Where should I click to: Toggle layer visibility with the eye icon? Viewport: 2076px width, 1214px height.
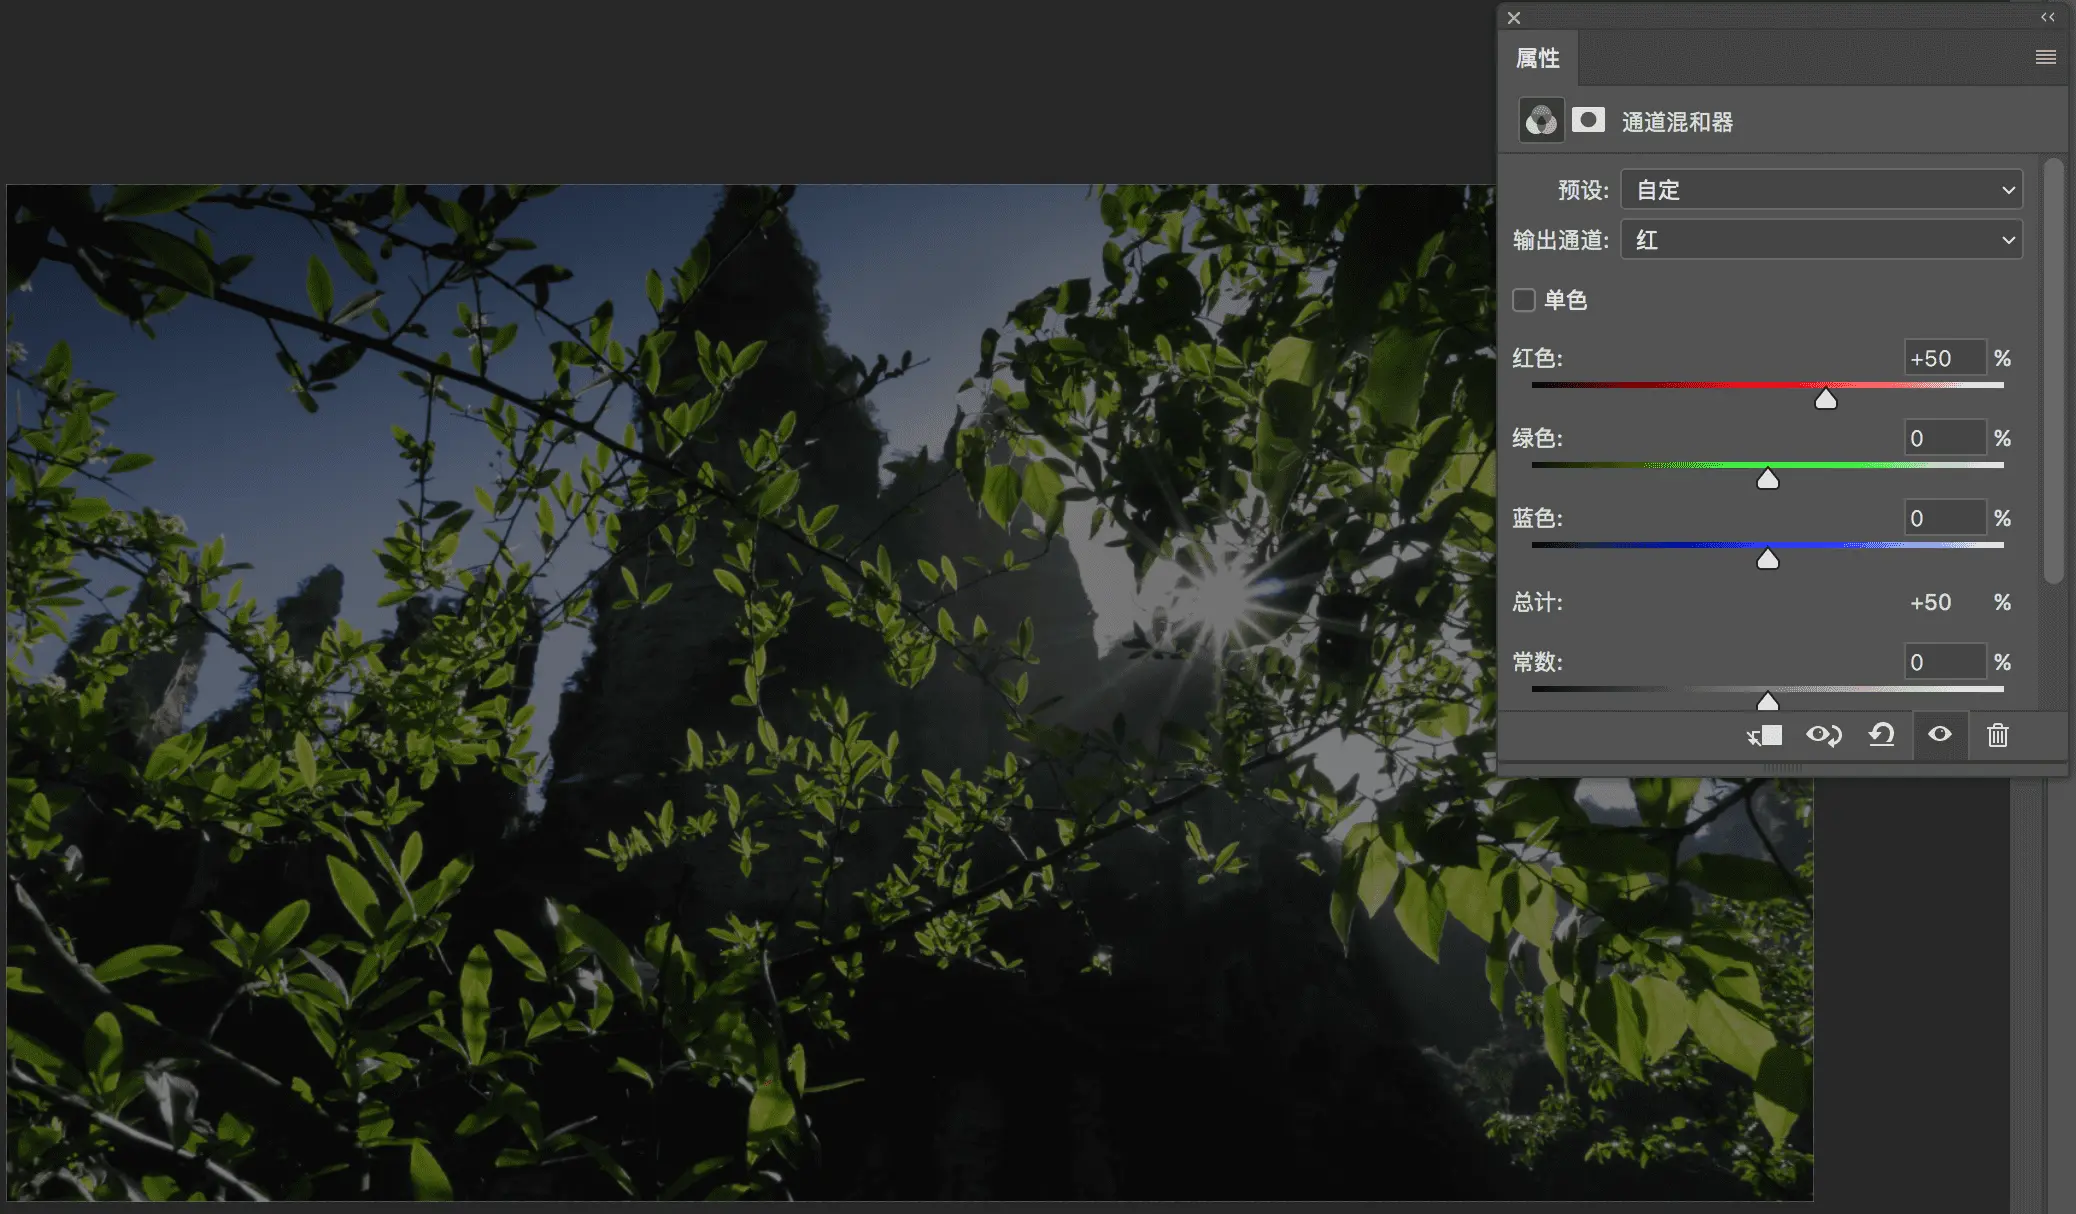point(1940,735)
